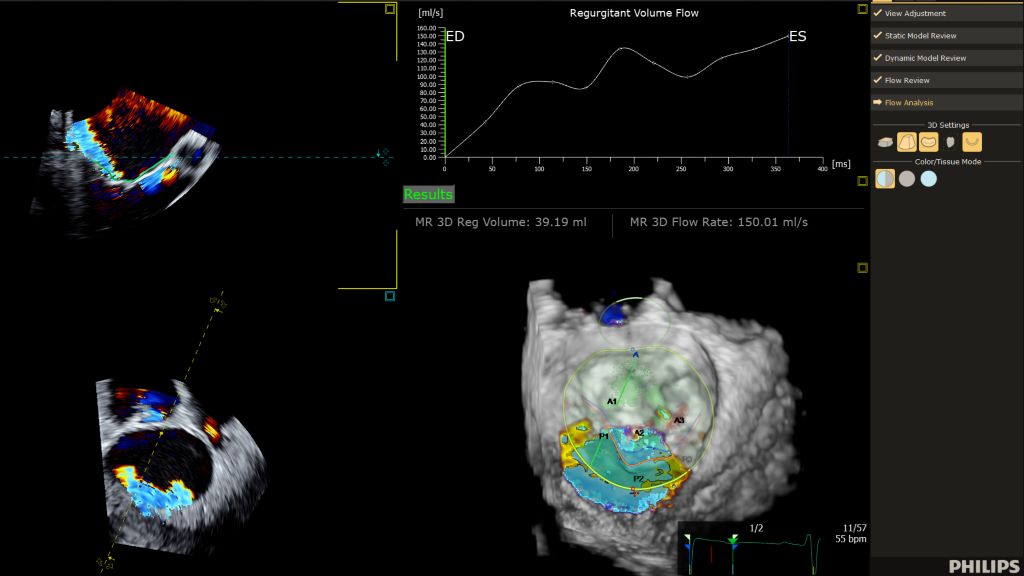Open the Dynamic Model Review step
Image resolution: width=1024 pixels, height=576 pixels.
coord(946,57)
